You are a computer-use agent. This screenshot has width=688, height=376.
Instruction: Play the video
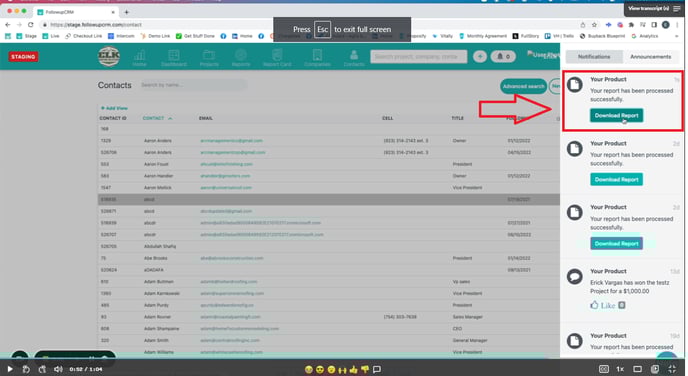click(10, 369)
